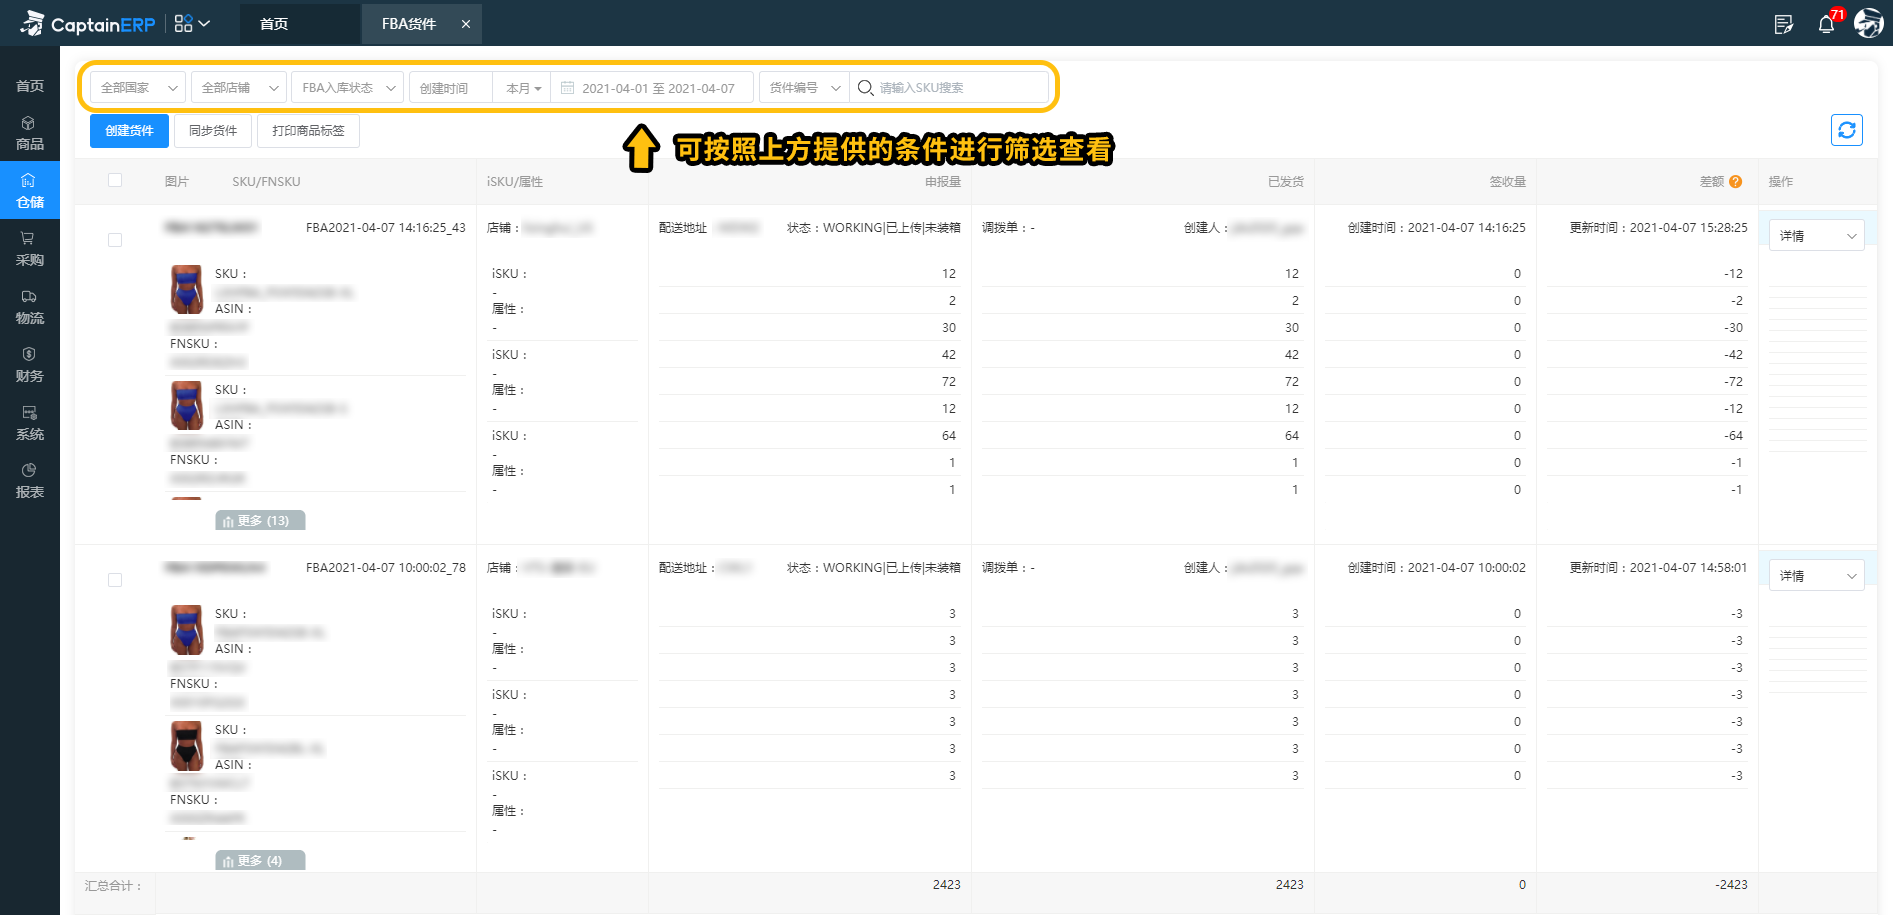This screenshot has width=1893, height=915.
Task: Open the black swimsuit product thumbnail
Action: coord(187,746)
